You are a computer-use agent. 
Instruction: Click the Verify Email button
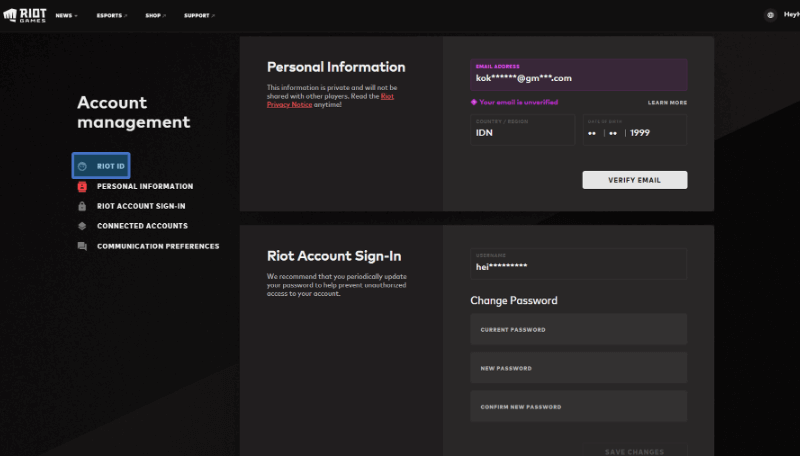pos(635,180)
